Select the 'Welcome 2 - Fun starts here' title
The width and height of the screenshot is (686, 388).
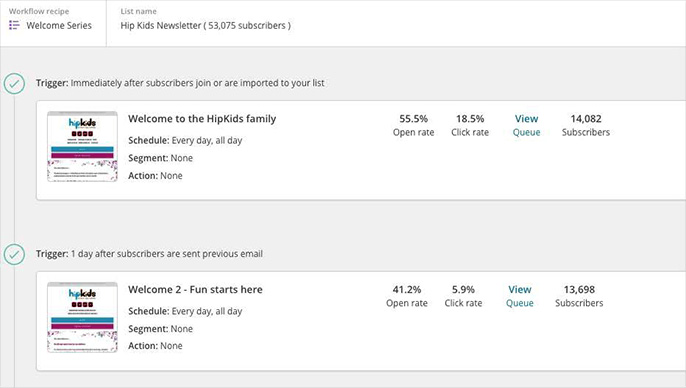pos(195,289)
